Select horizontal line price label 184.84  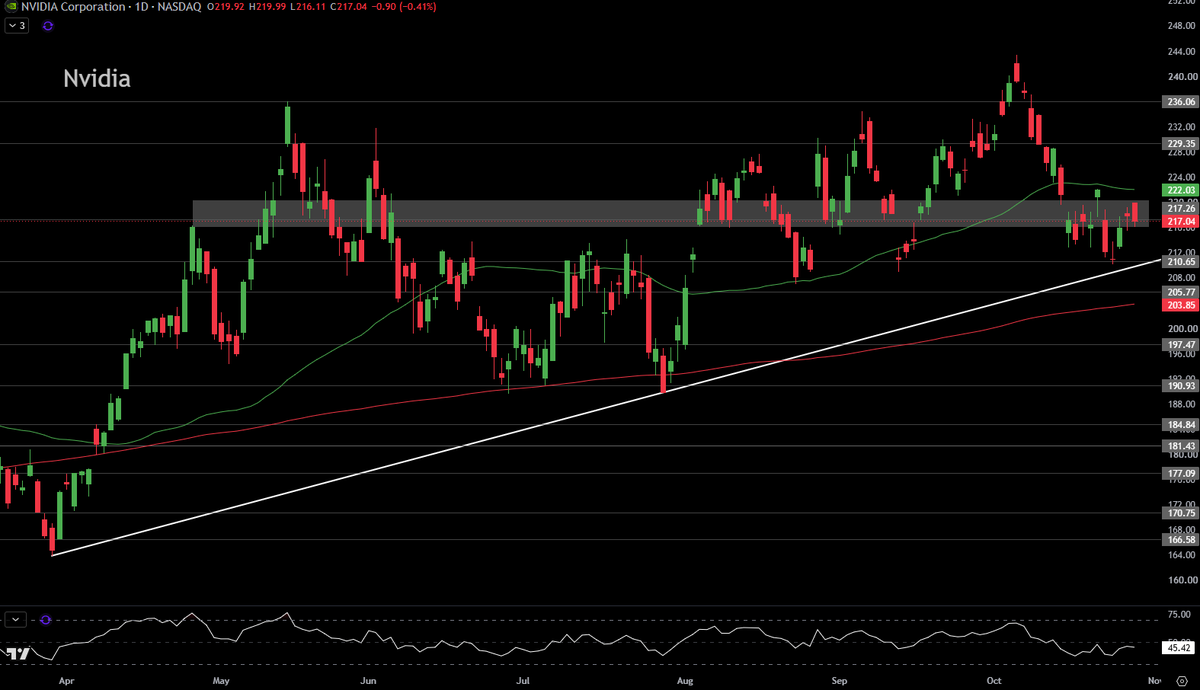click(x=1181, y=424)
